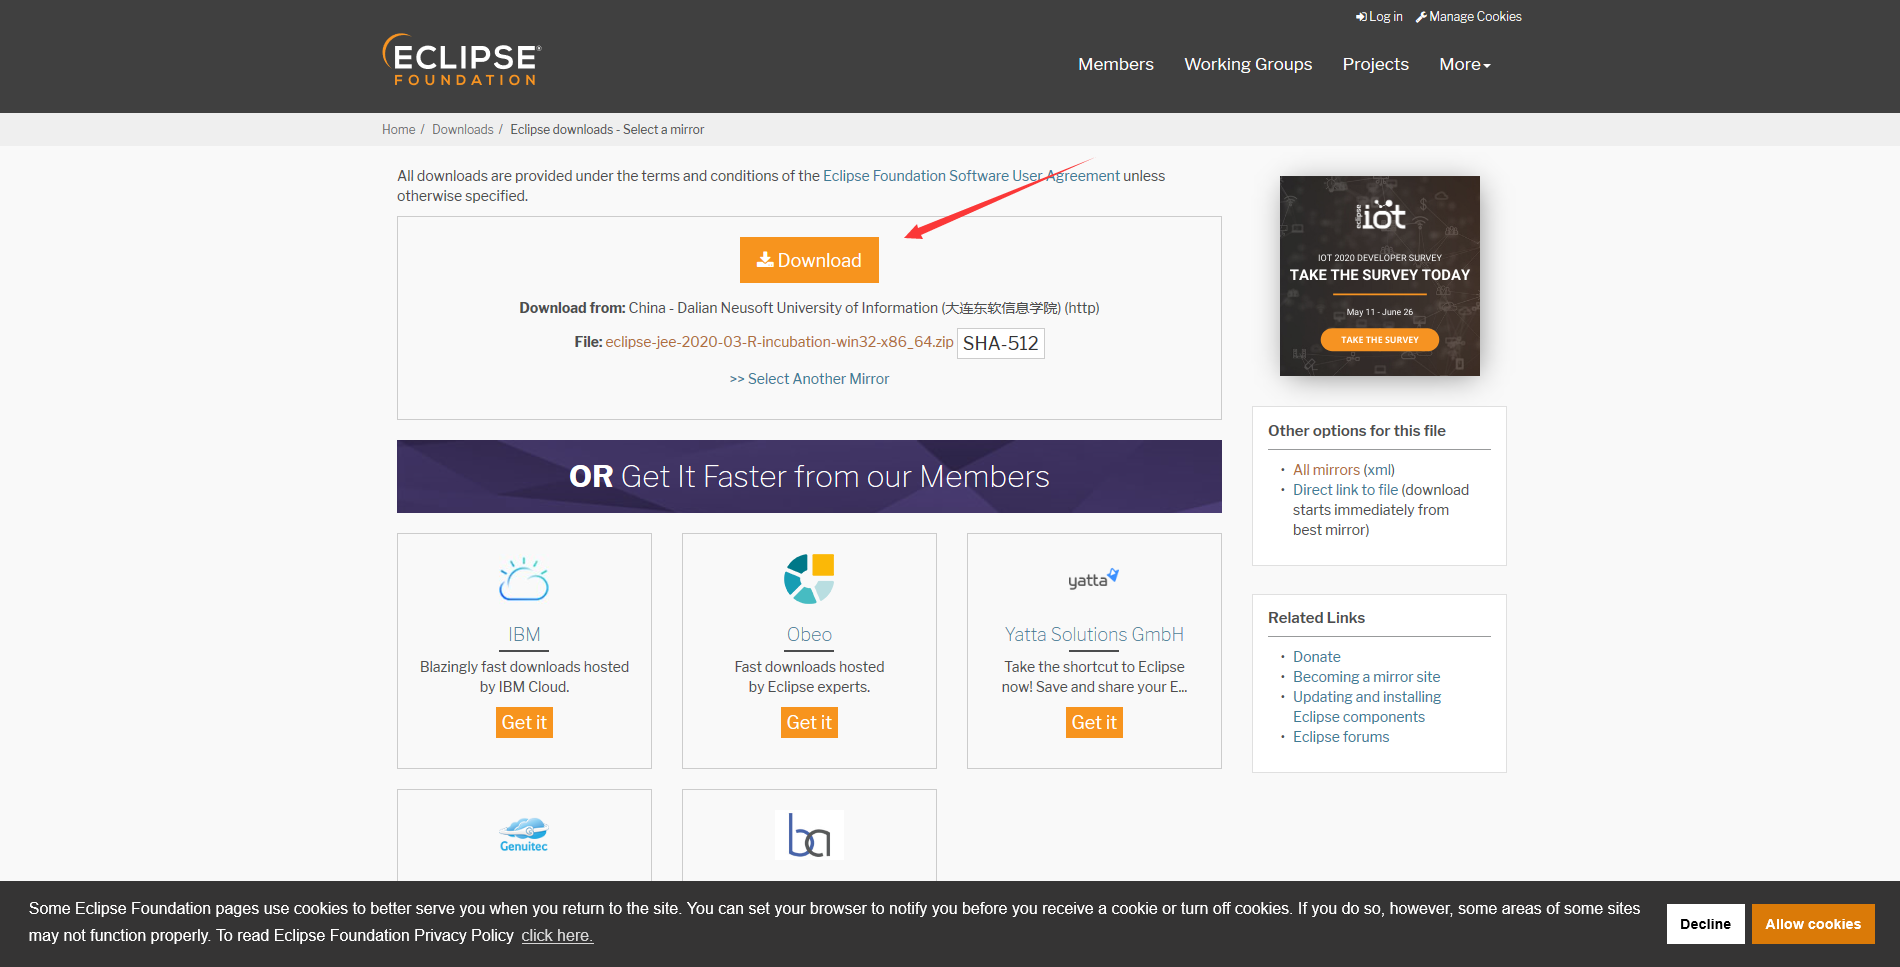Click the IBM cloud logo icon
The height and width of the screenshot is (967, 1900).
(x=524, y=579)
